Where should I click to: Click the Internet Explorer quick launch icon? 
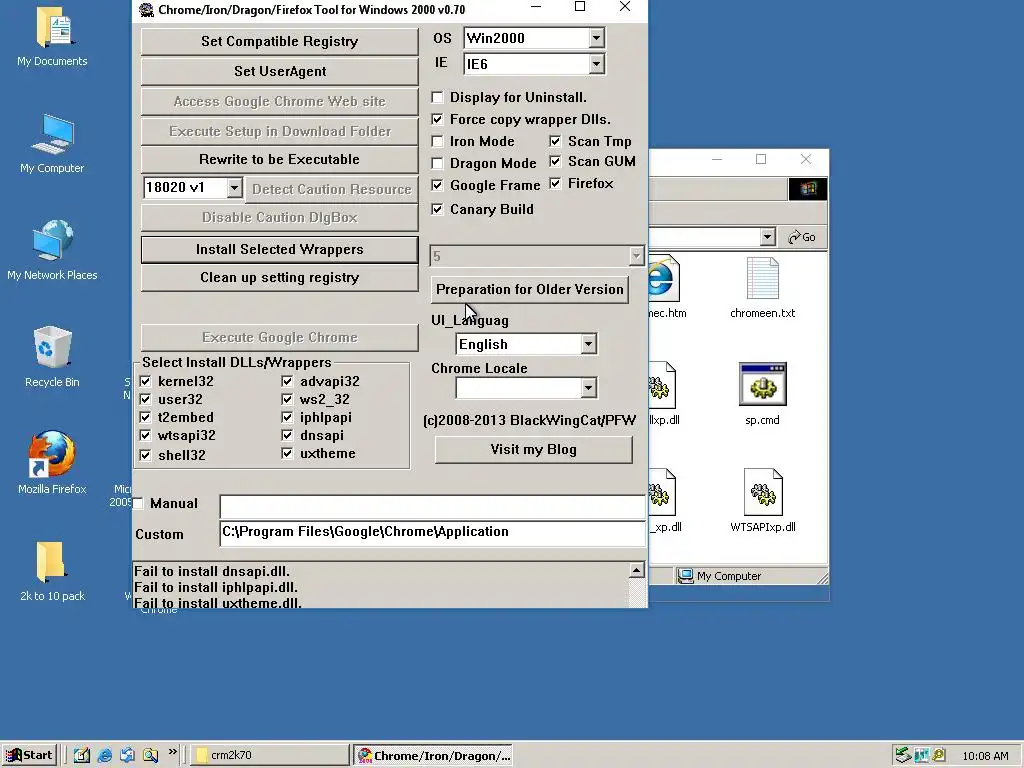tap(104, 755)
